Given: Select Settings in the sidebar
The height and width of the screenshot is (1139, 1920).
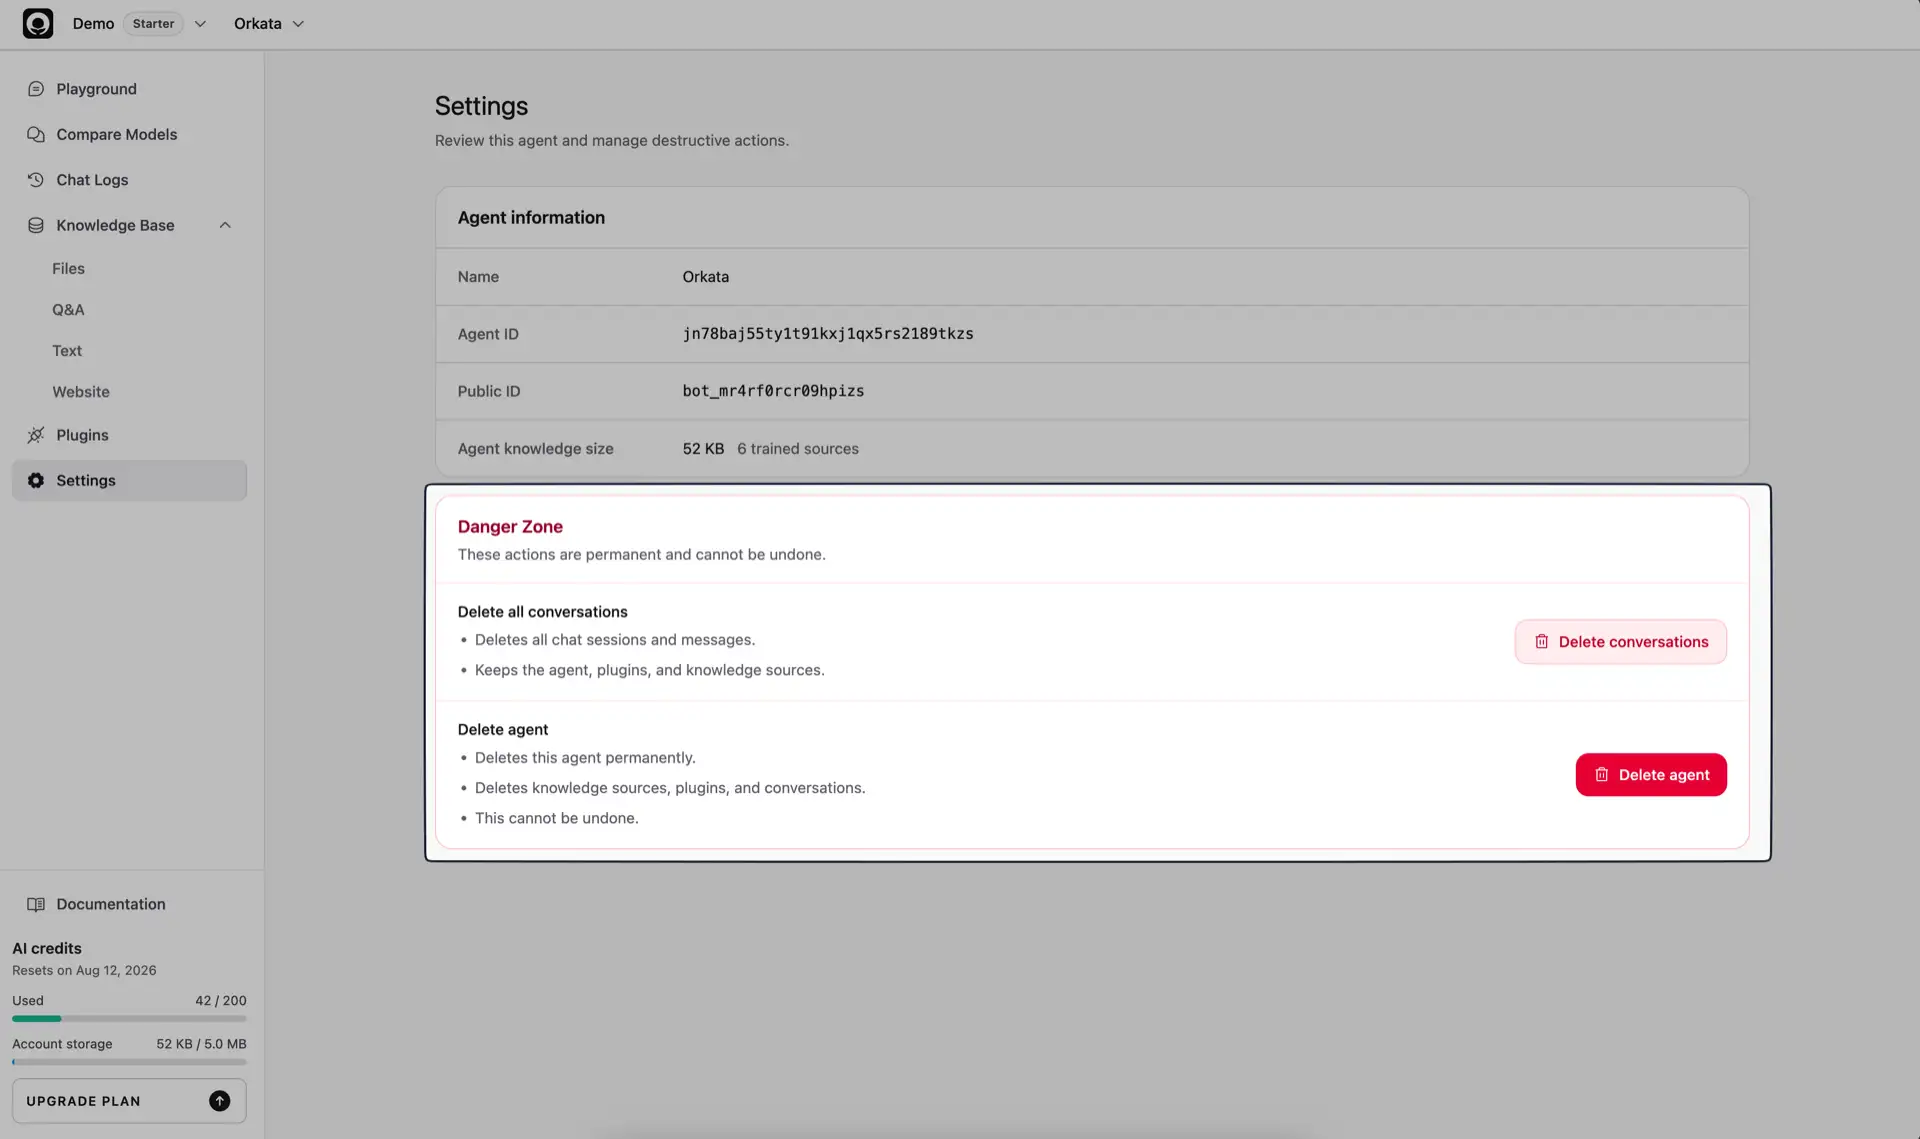Looking at the screenshot, I should point(129,480).
